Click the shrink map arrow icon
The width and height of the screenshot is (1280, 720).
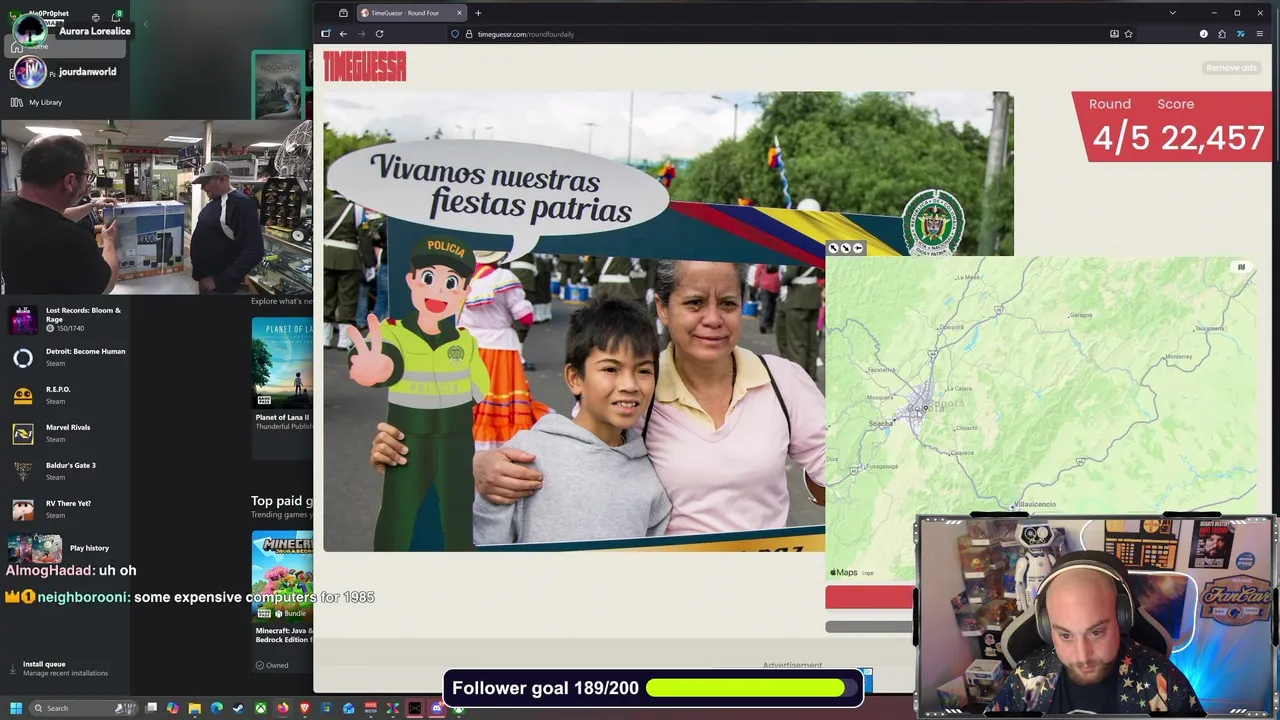coord(846,248)
